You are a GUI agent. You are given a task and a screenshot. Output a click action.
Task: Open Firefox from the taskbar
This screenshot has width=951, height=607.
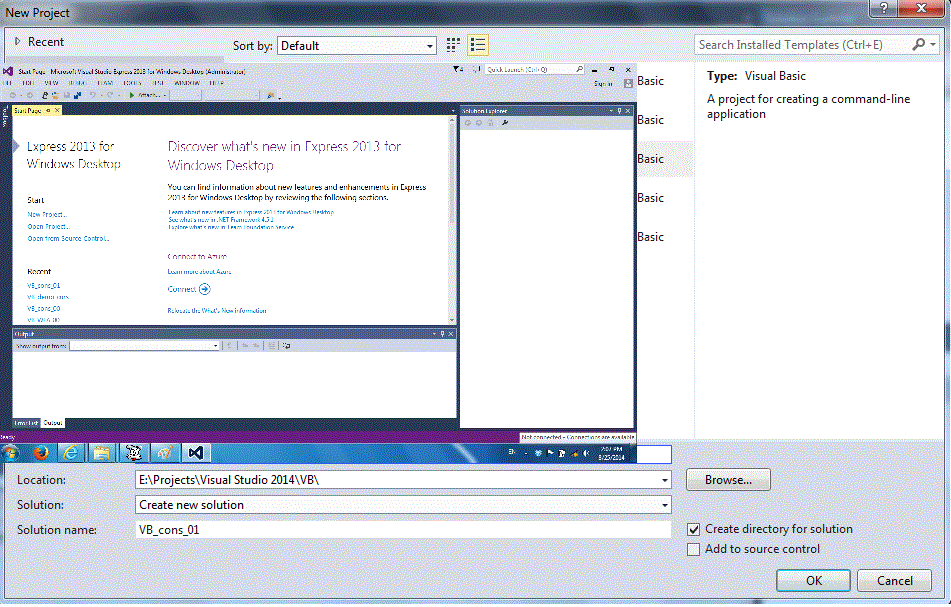click(x=41, y=453)
